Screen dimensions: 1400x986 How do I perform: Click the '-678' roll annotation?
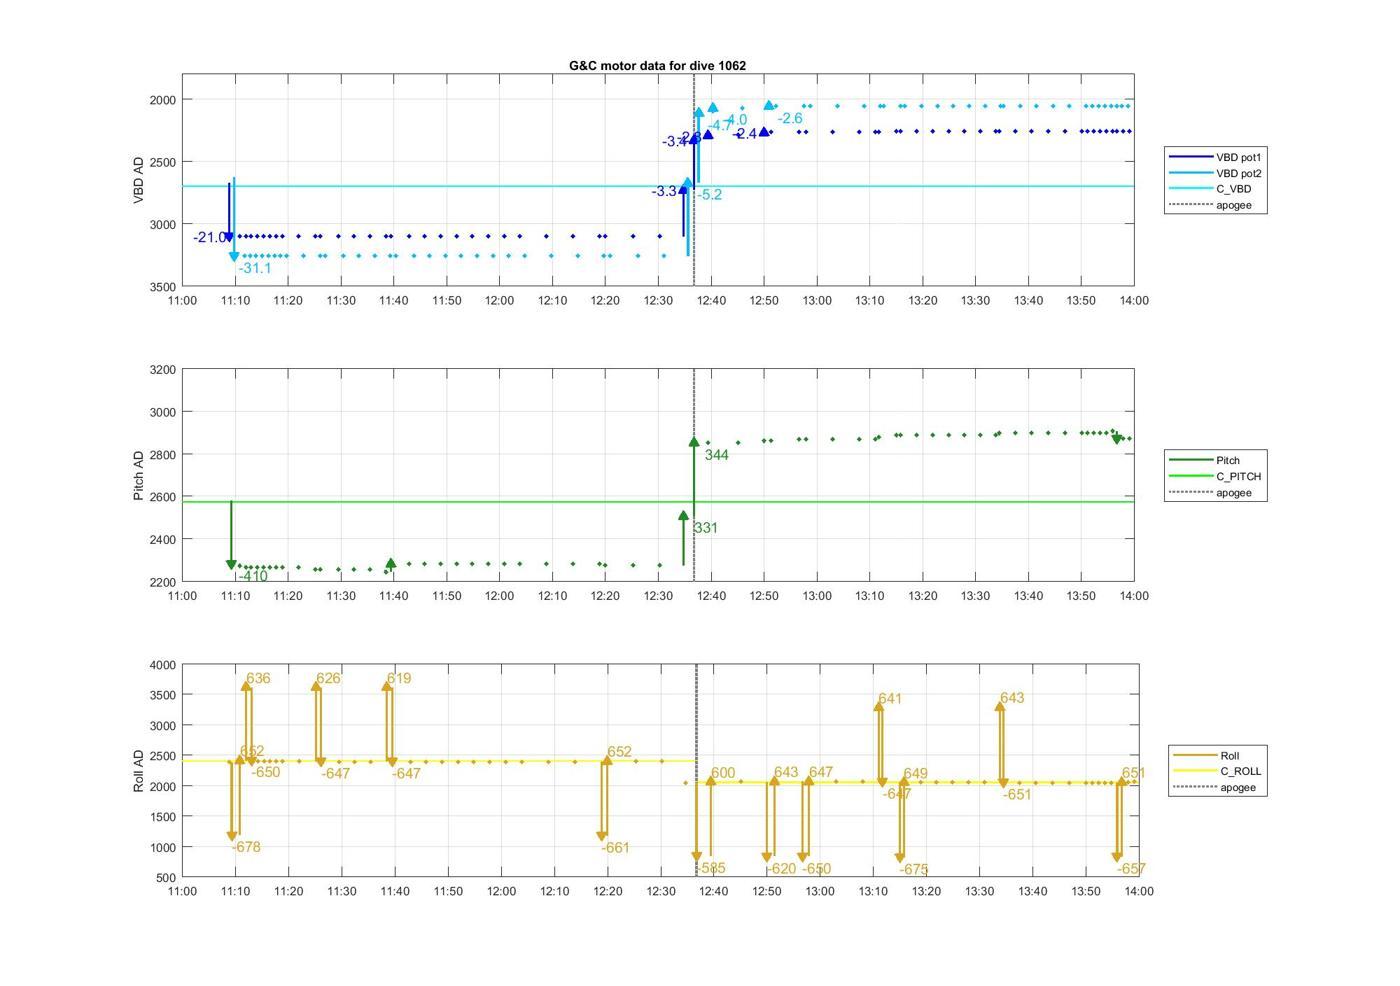[246, 847]
